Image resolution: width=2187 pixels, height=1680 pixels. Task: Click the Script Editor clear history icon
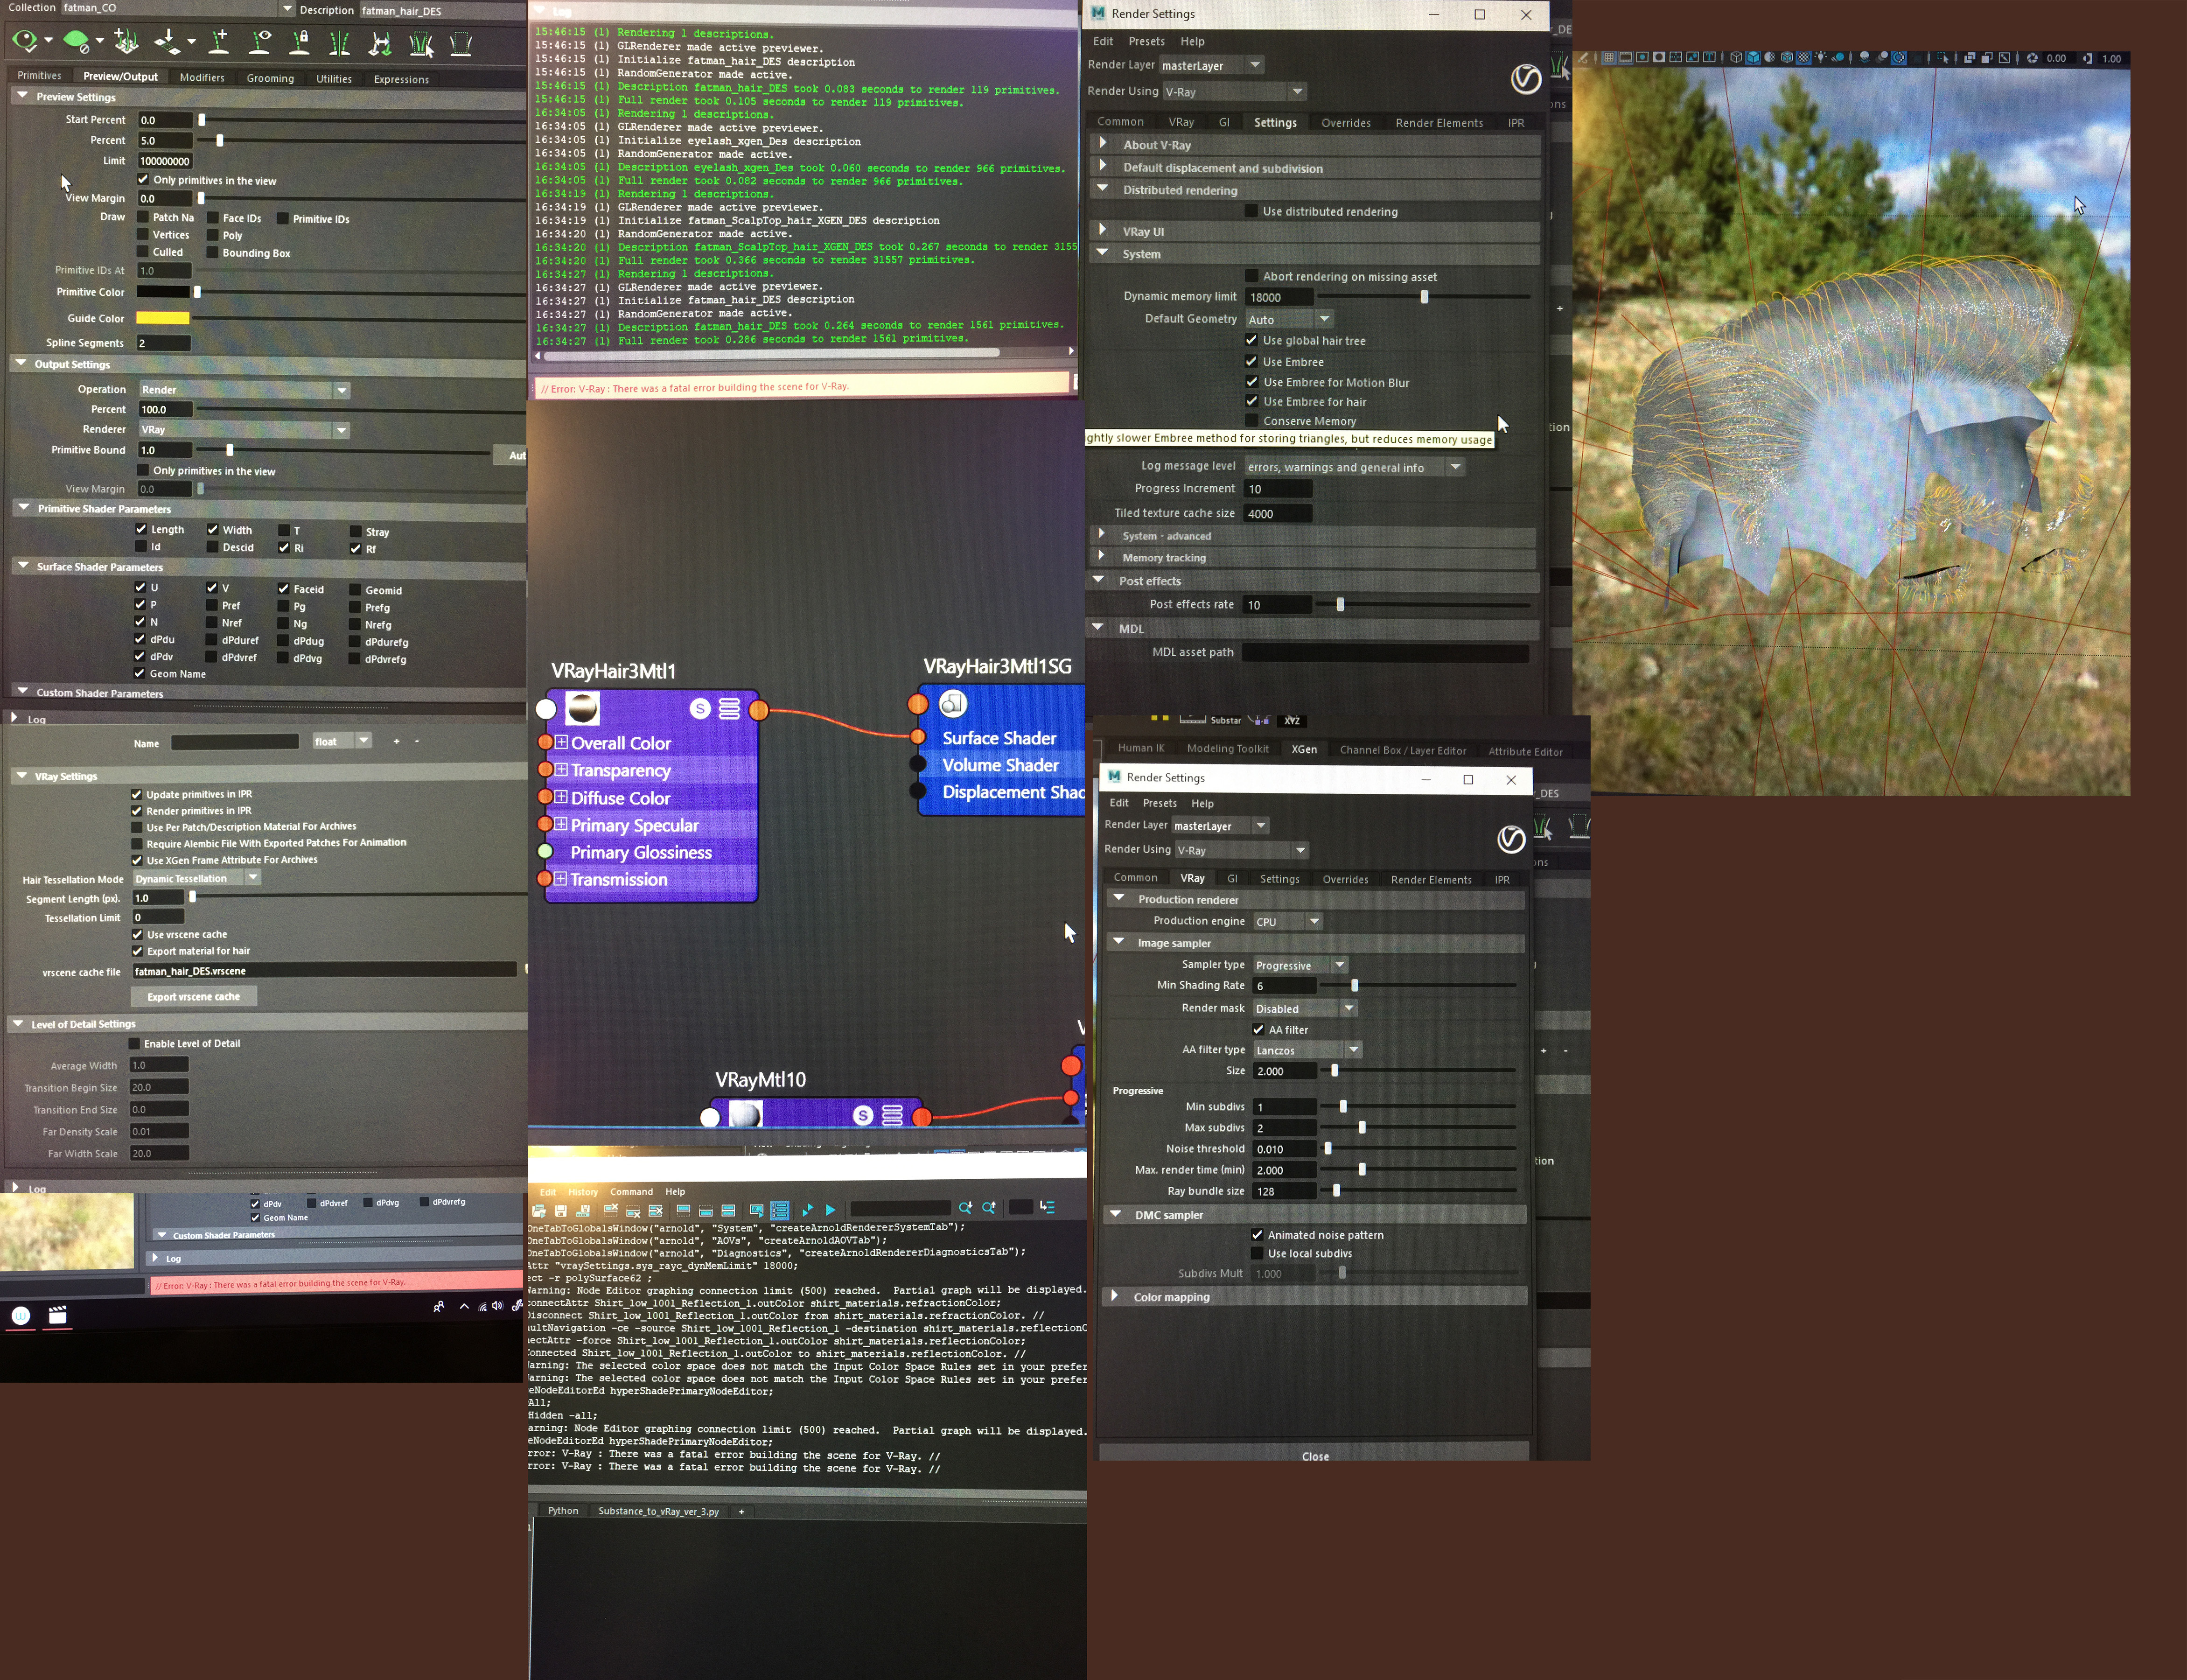(x=610, y=1210)
